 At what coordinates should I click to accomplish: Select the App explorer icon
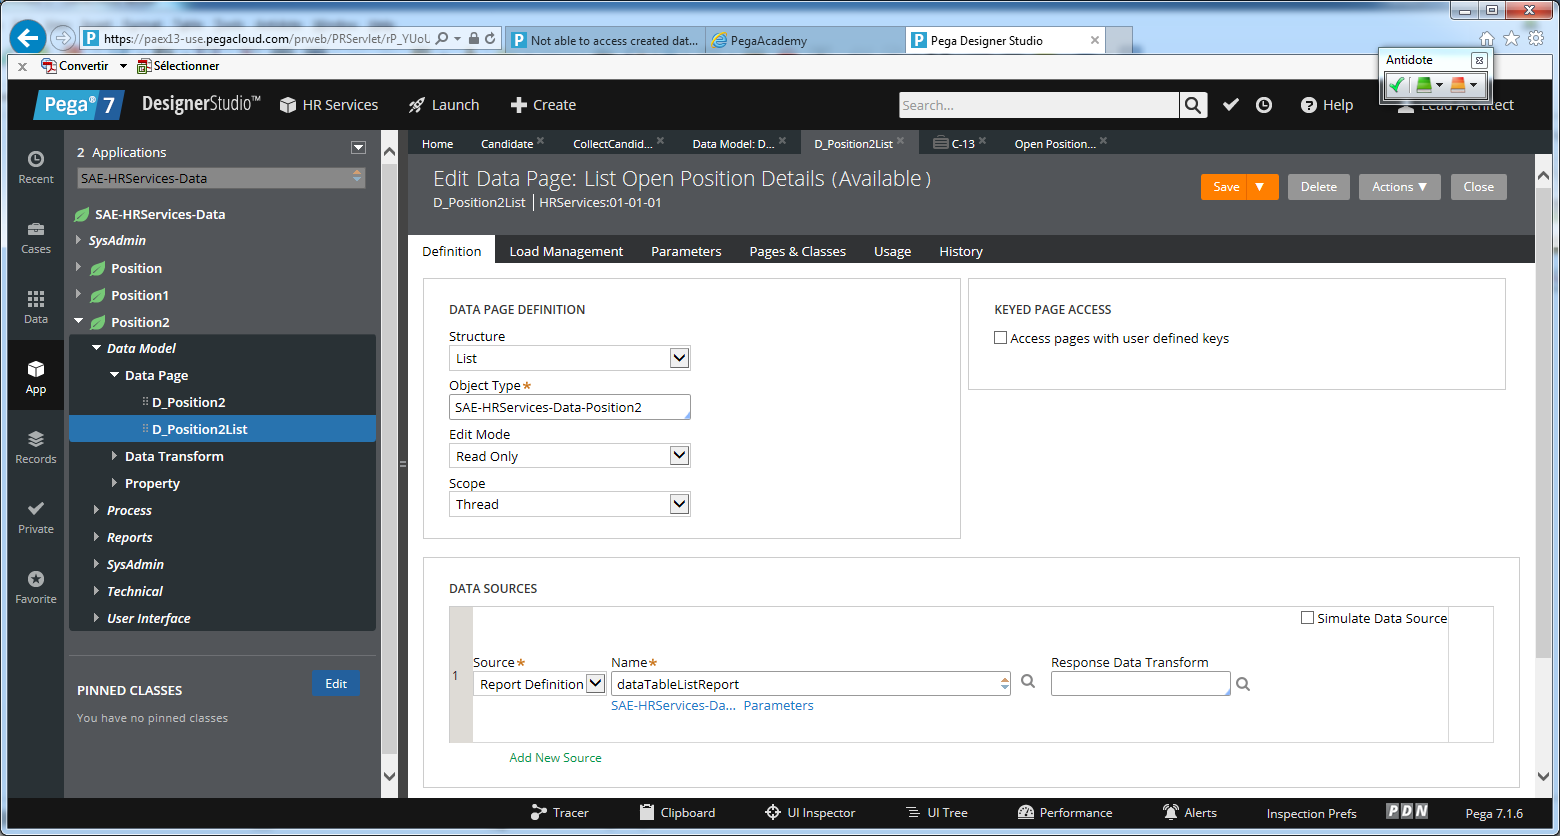pos(36,377)
